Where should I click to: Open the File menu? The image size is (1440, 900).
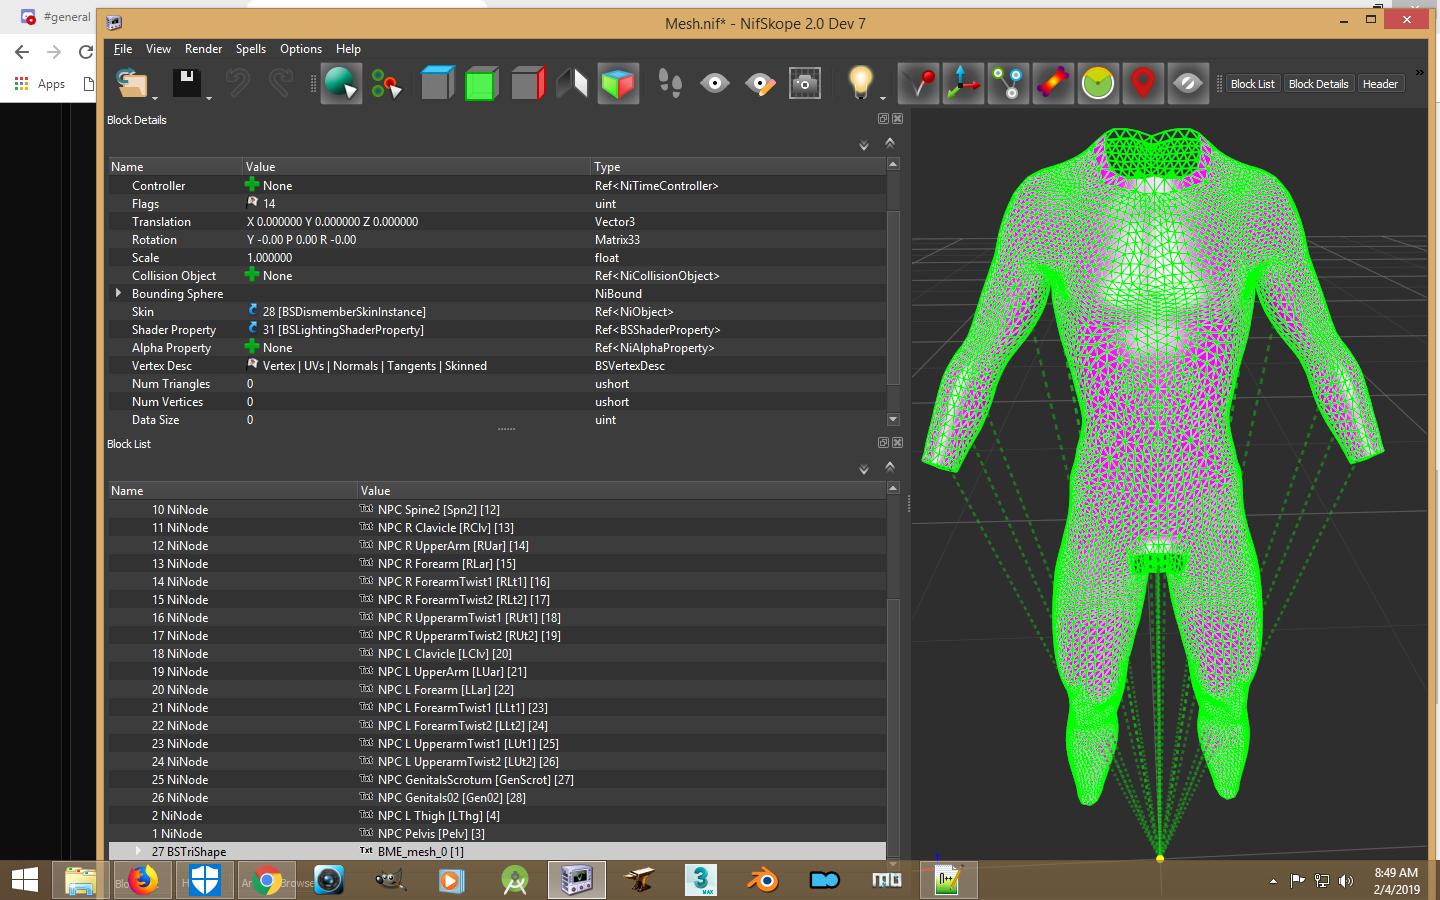123,48
